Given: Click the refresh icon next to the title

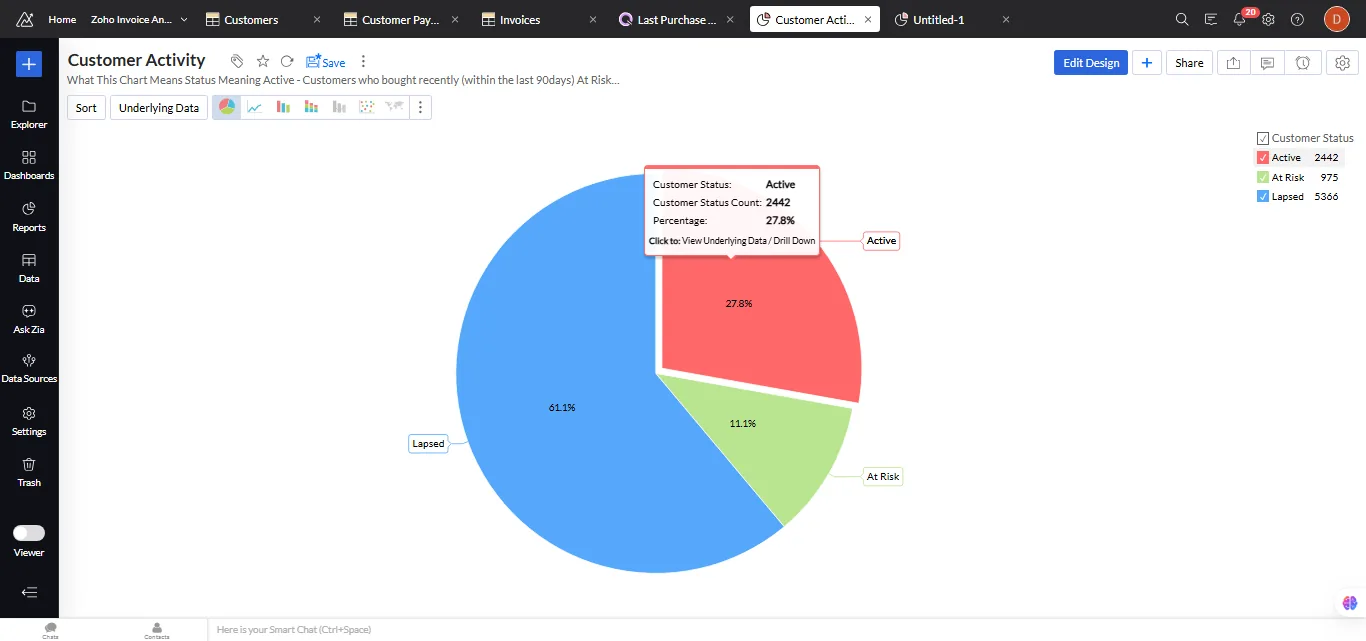Looking at the screenshot, I should 287,61.
